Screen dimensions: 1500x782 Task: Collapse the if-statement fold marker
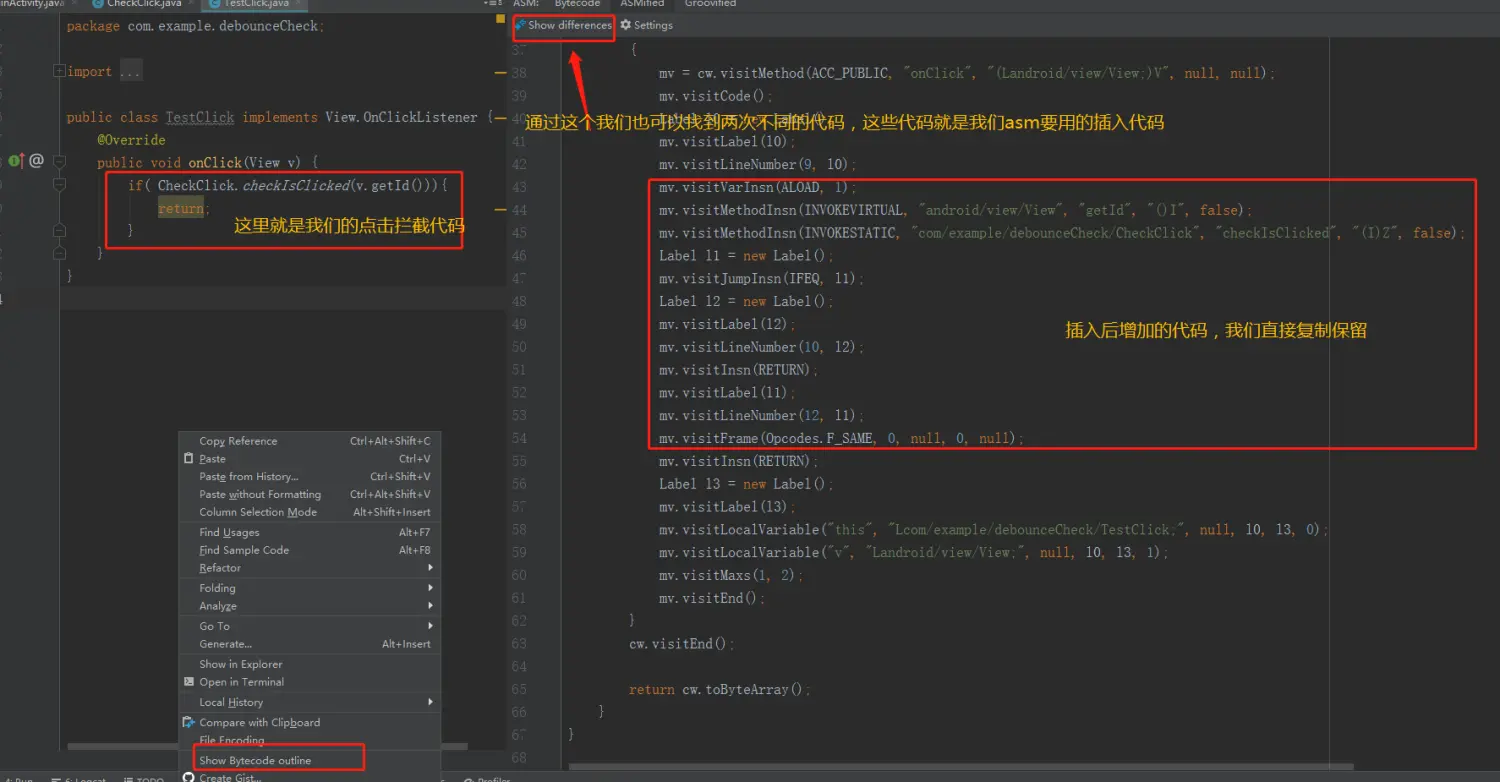(59, 186)
